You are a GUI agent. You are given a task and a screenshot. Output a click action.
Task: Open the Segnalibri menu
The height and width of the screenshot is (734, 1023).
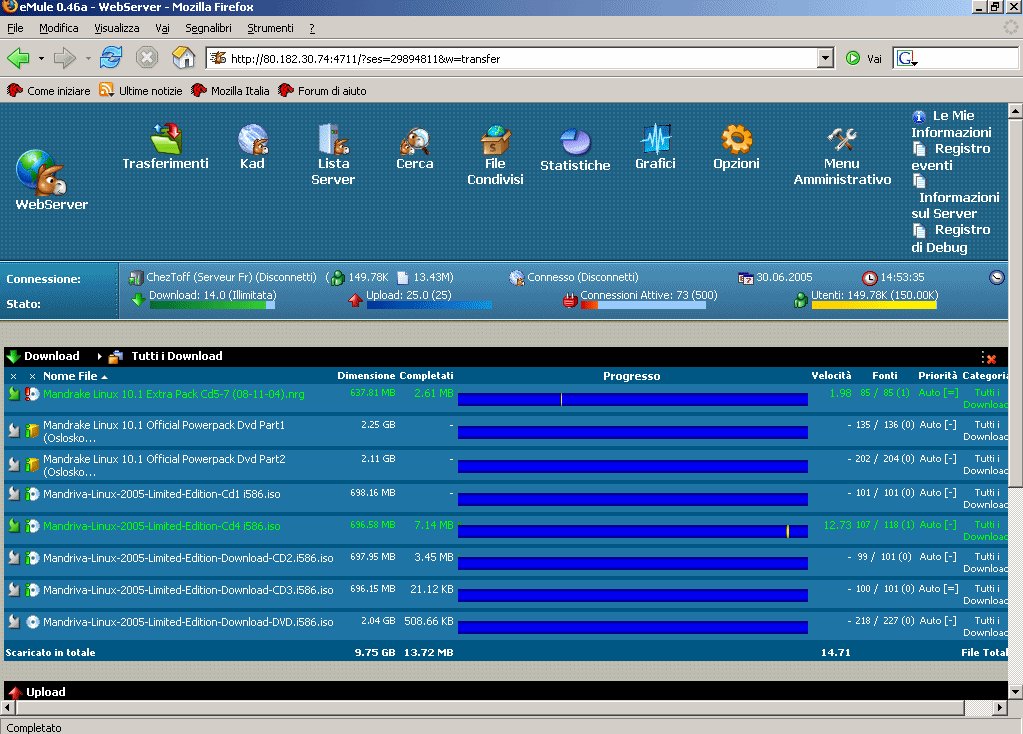[x=208, y=28]
